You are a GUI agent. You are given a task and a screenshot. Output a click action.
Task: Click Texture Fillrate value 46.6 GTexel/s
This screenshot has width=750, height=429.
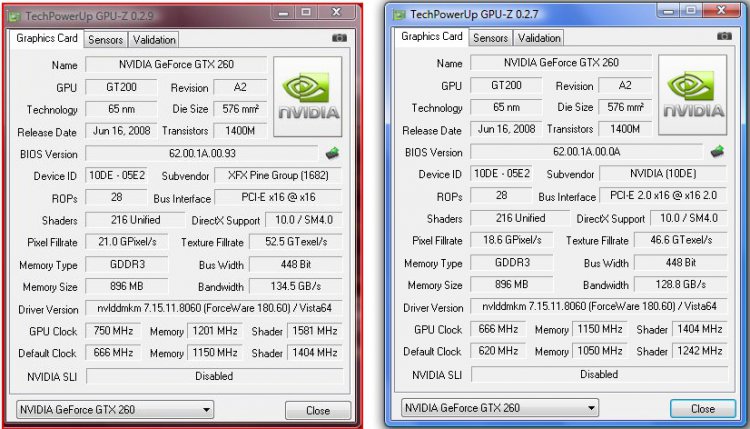[x=681, y=240]
